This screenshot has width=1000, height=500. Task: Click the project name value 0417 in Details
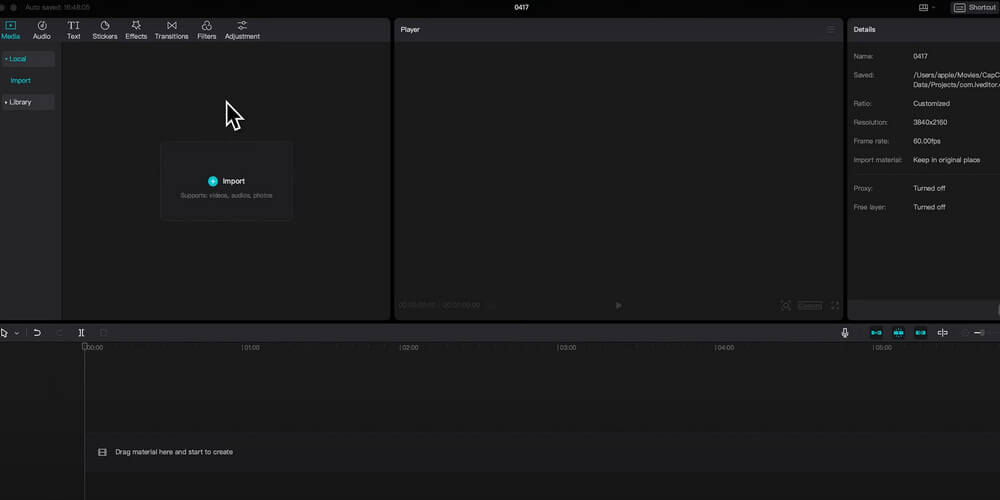pyautogui.click(x=920, y=56)
